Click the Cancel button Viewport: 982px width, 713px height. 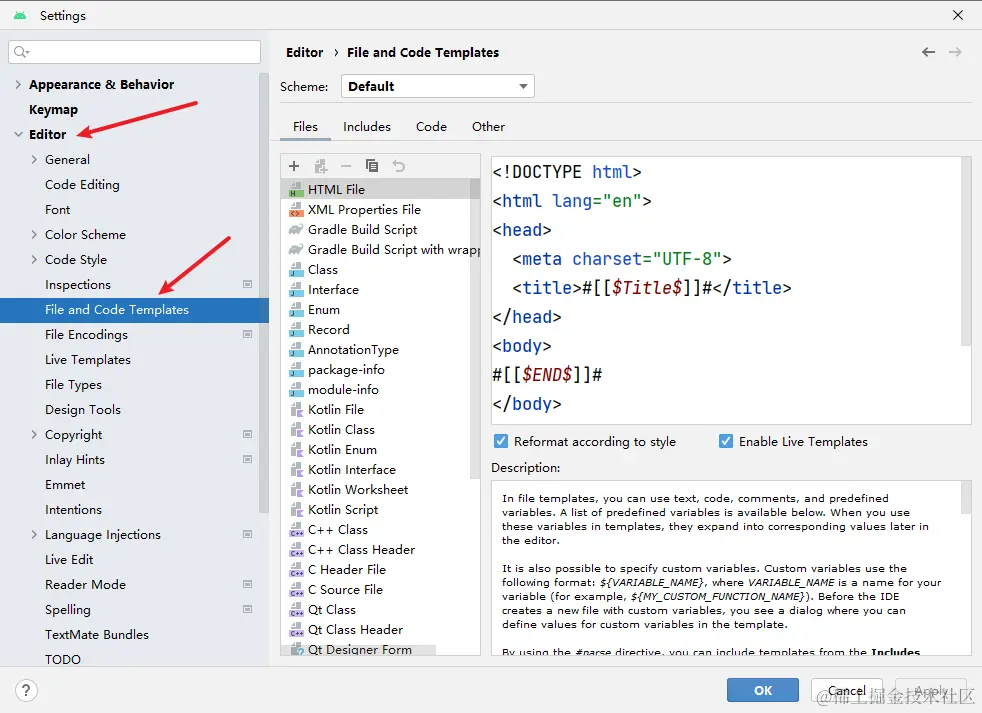847,690
